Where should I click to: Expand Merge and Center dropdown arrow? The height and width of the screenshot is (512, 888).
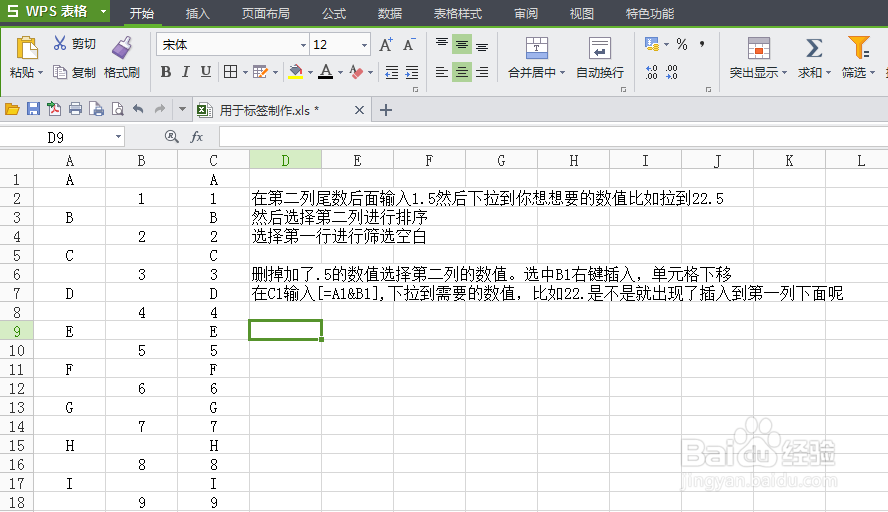[x=562, y=73]
